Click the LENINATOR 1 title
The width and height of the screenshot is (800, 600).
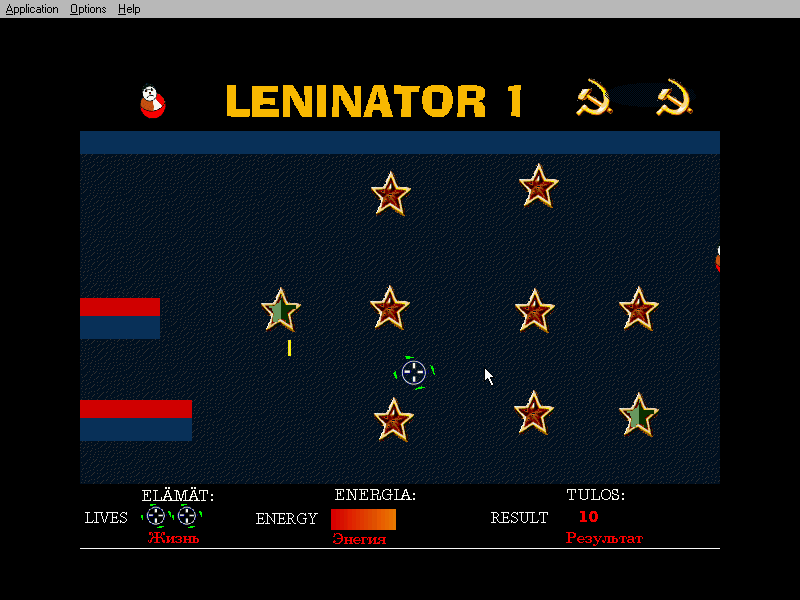[x=374, y=101]
